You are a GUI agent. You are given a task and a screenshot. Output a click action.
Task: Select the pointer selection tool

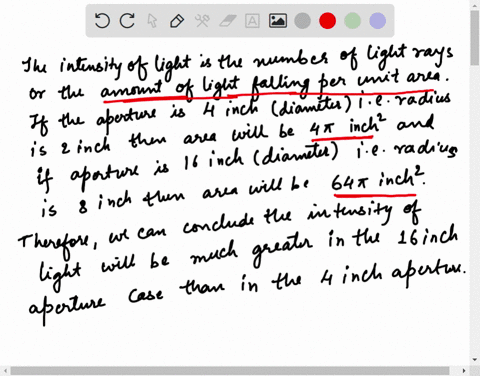point(152,21)
